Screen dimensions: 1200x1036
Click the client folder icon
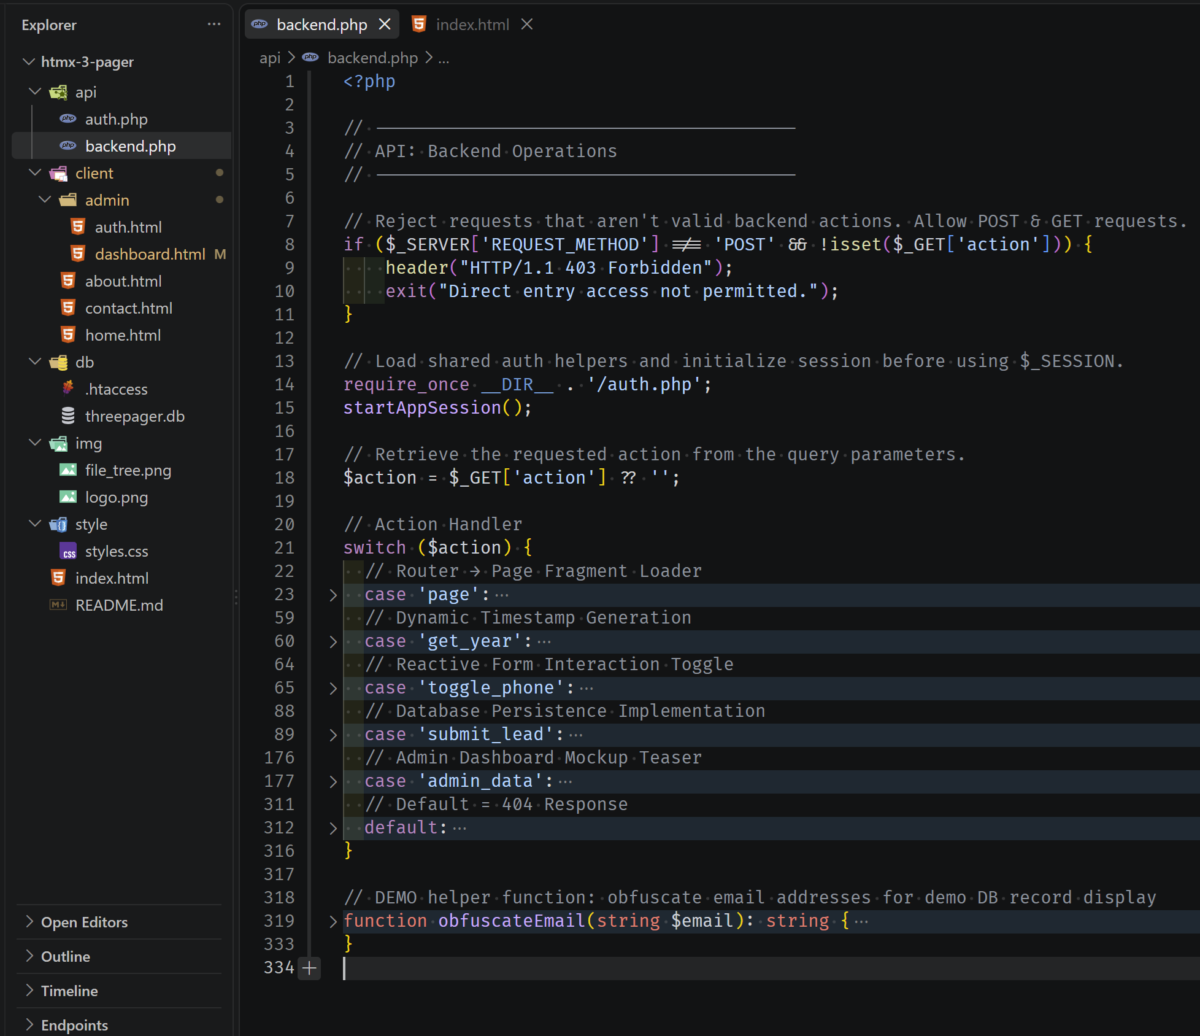click(59, 173)
